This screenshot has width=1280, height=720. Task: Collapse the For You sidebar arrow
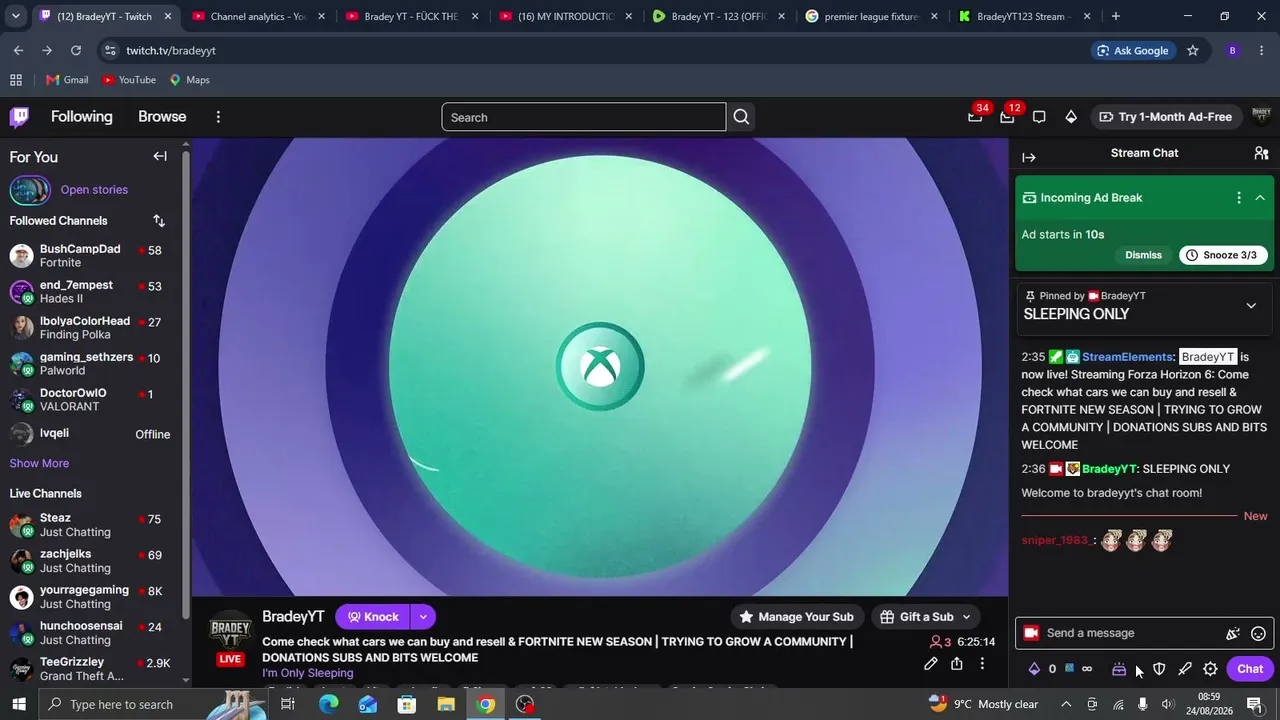[x=160, y=156]
